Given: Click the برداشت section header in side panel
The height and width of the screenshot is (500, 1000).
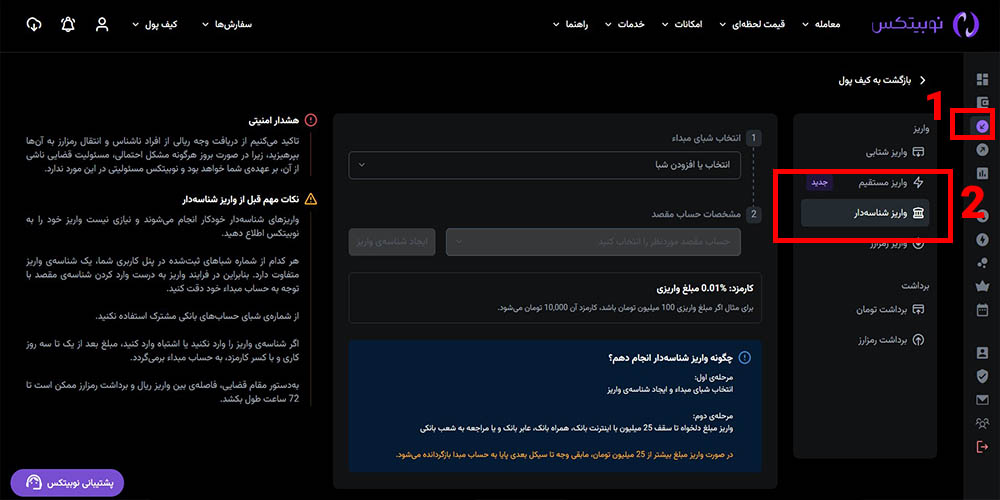Looking at the screenshot, I should coord(915,286).
